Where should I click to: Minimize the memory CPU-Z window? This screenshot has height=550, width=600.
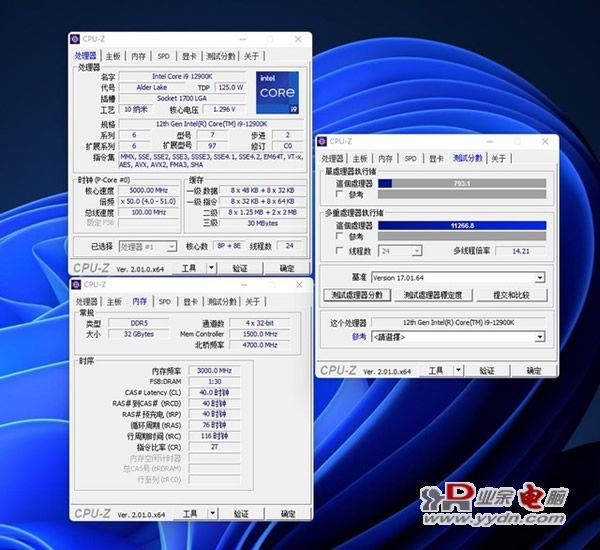coord(244,284)
